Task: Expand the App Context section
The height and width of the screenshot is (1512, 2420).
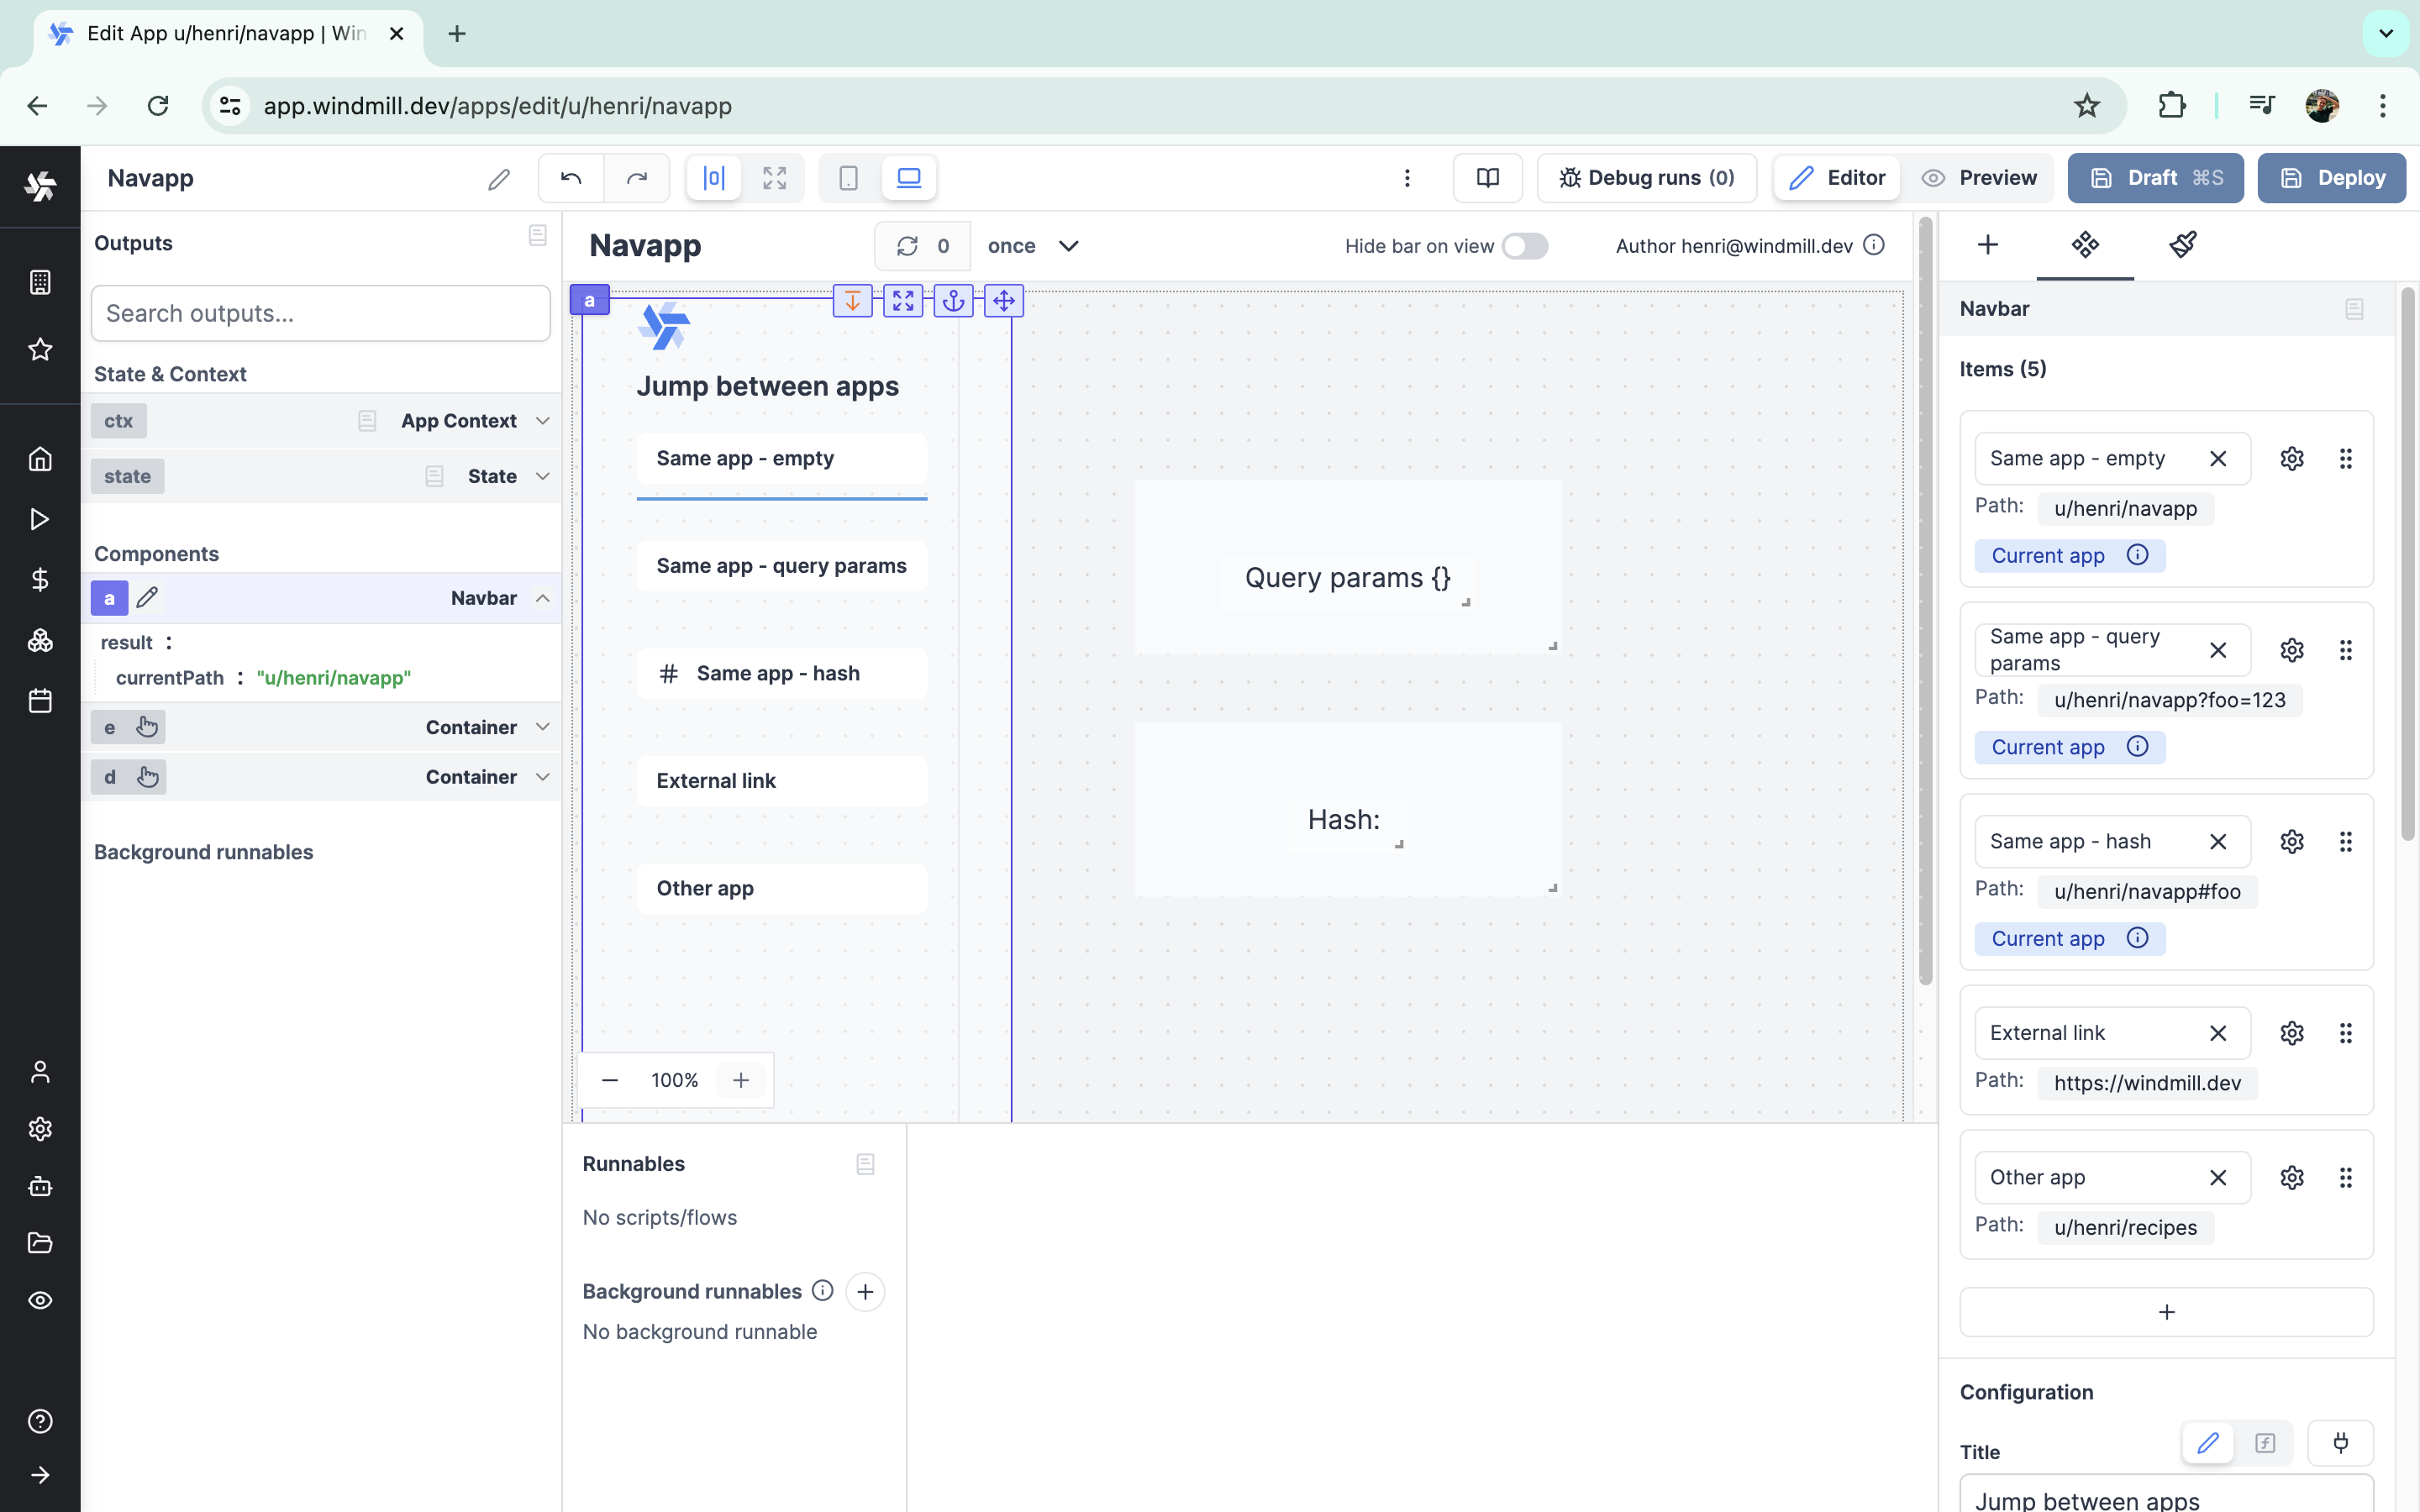Action: (542, 421)
